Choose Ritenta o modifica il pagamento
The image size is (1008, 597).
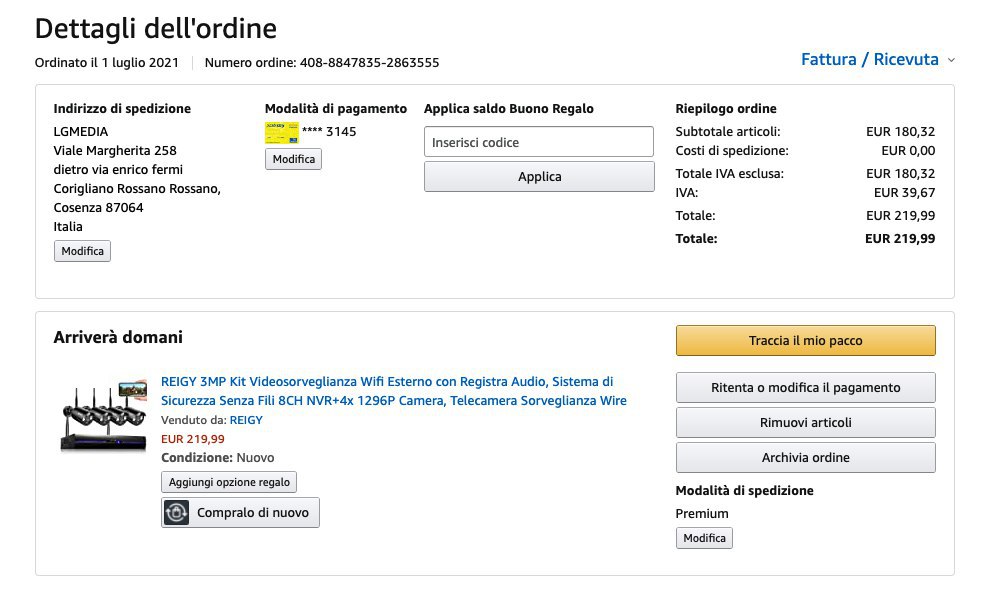[x=805, y=388]
